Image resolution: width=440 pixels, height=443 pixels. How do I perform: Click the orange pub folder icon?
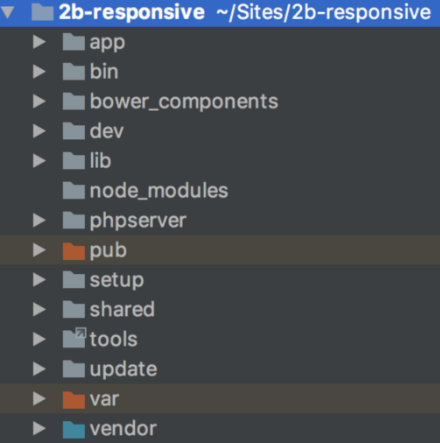click(x=74, y=251)
